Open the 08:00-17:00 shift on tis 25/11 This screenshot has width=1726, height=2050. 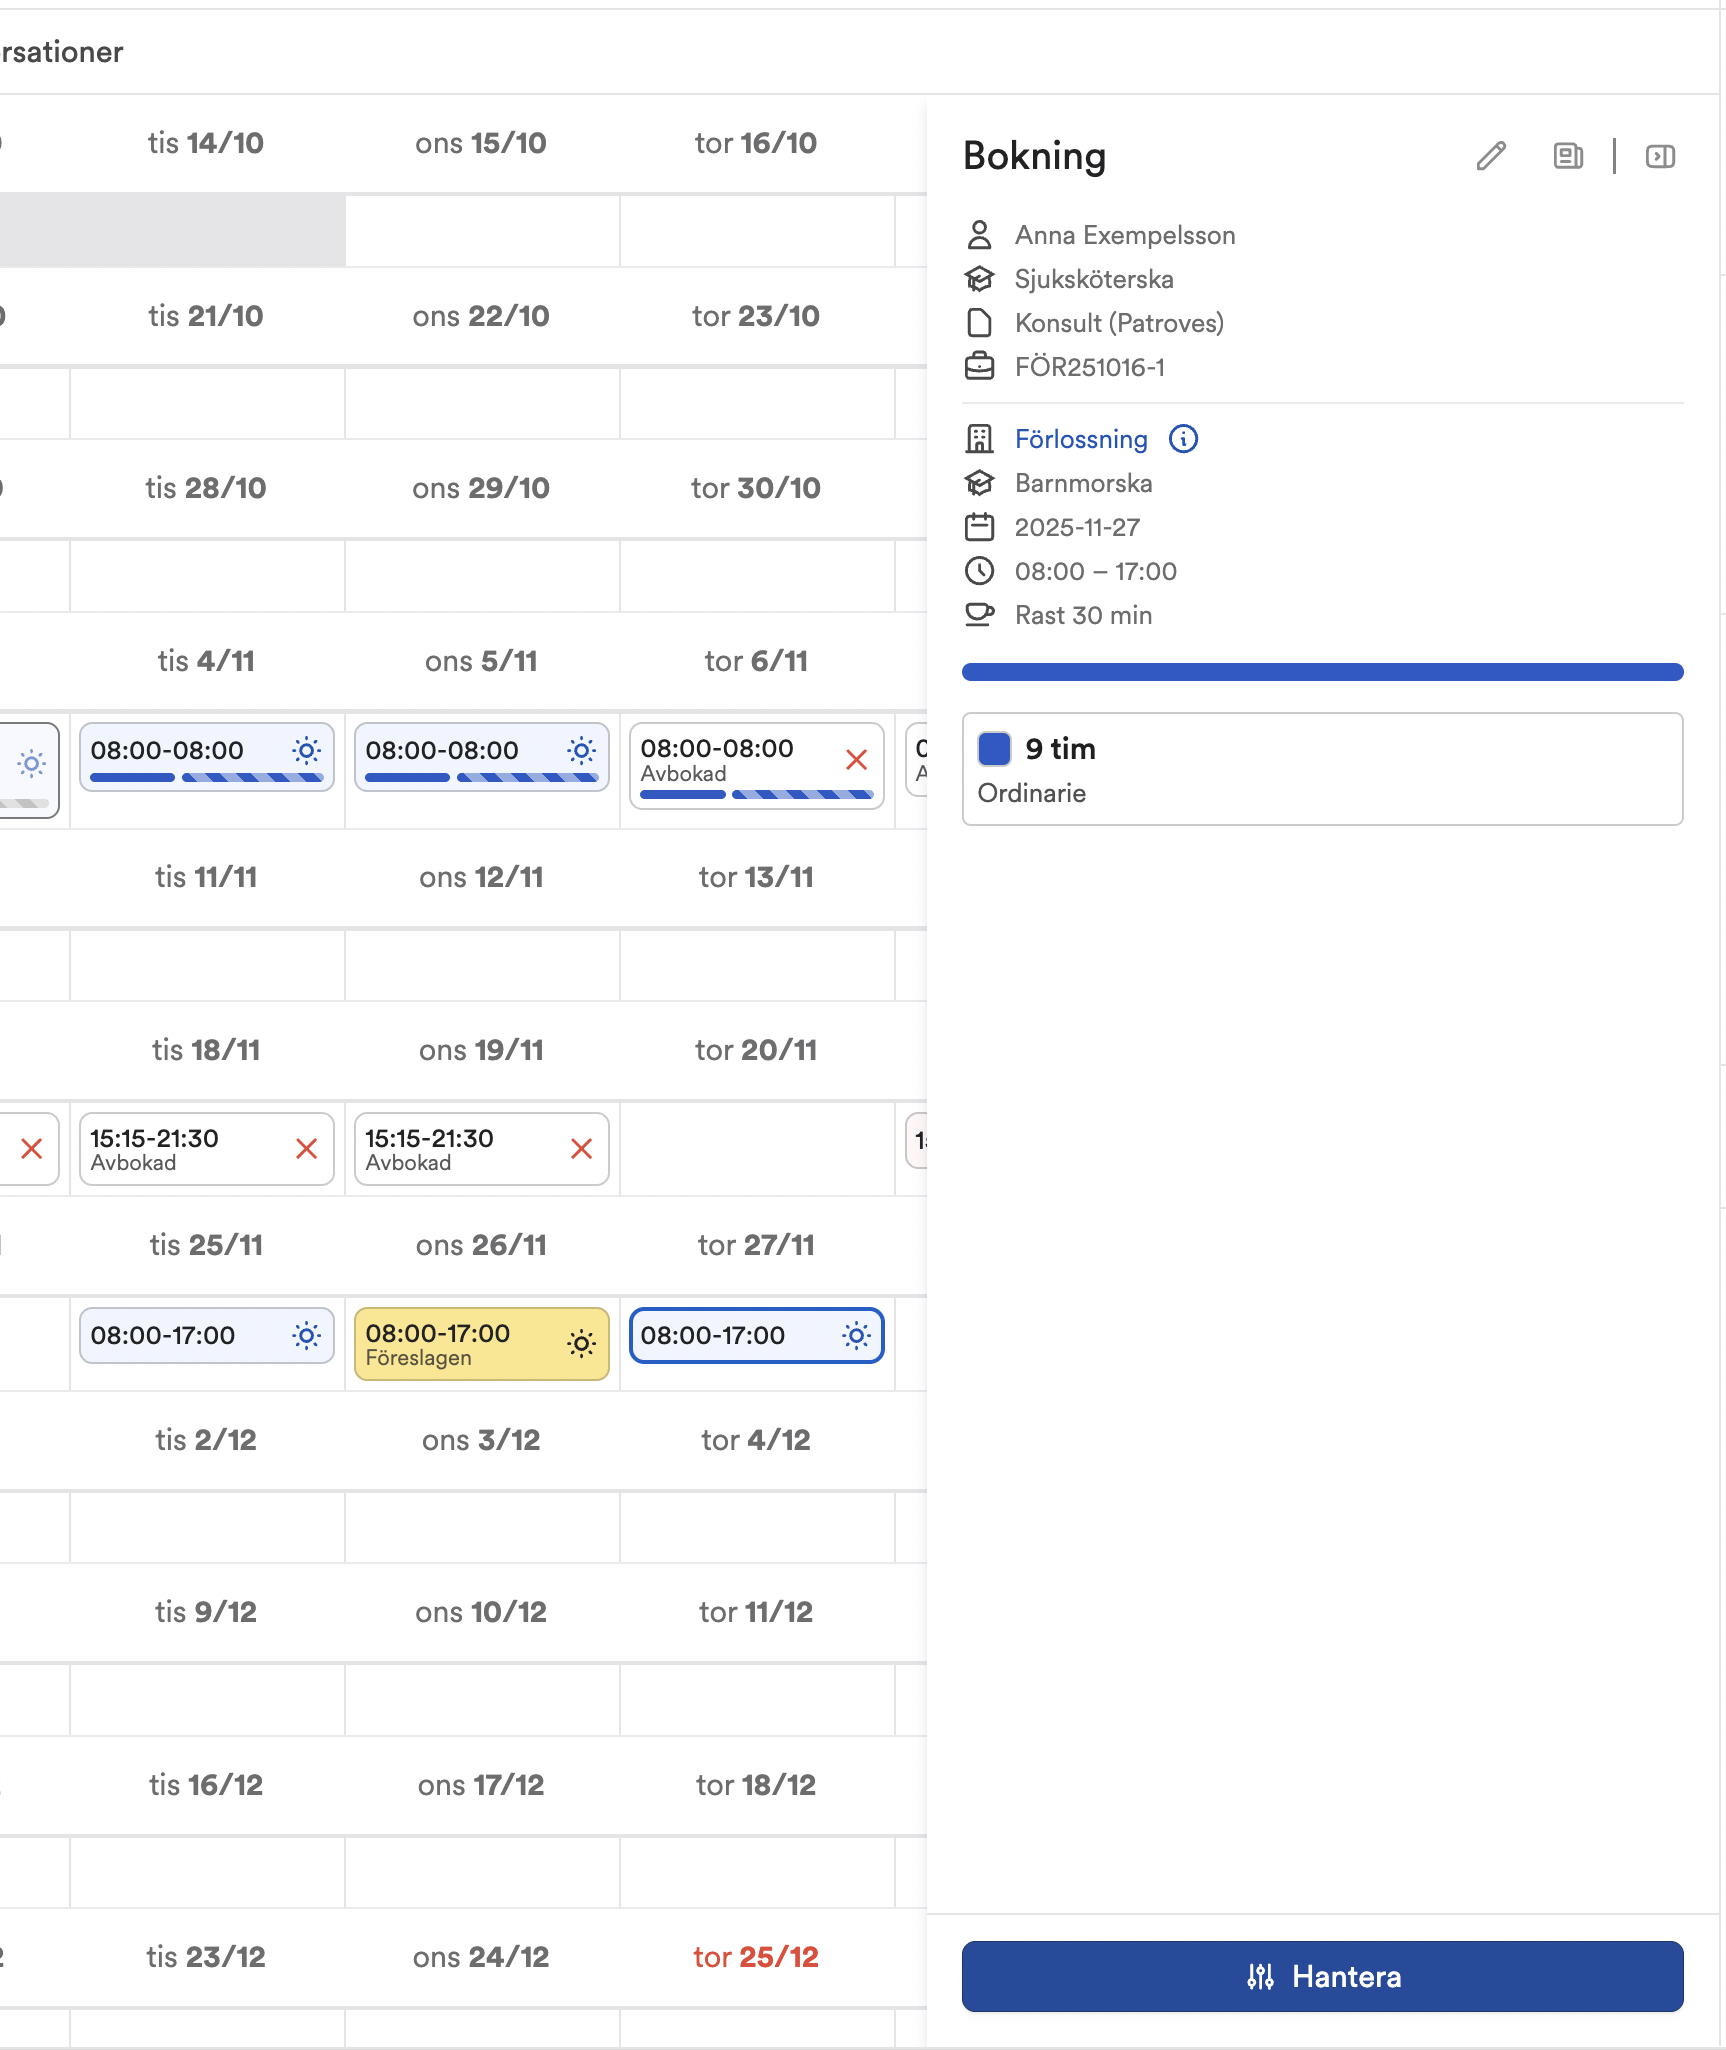coord(207,1335)
